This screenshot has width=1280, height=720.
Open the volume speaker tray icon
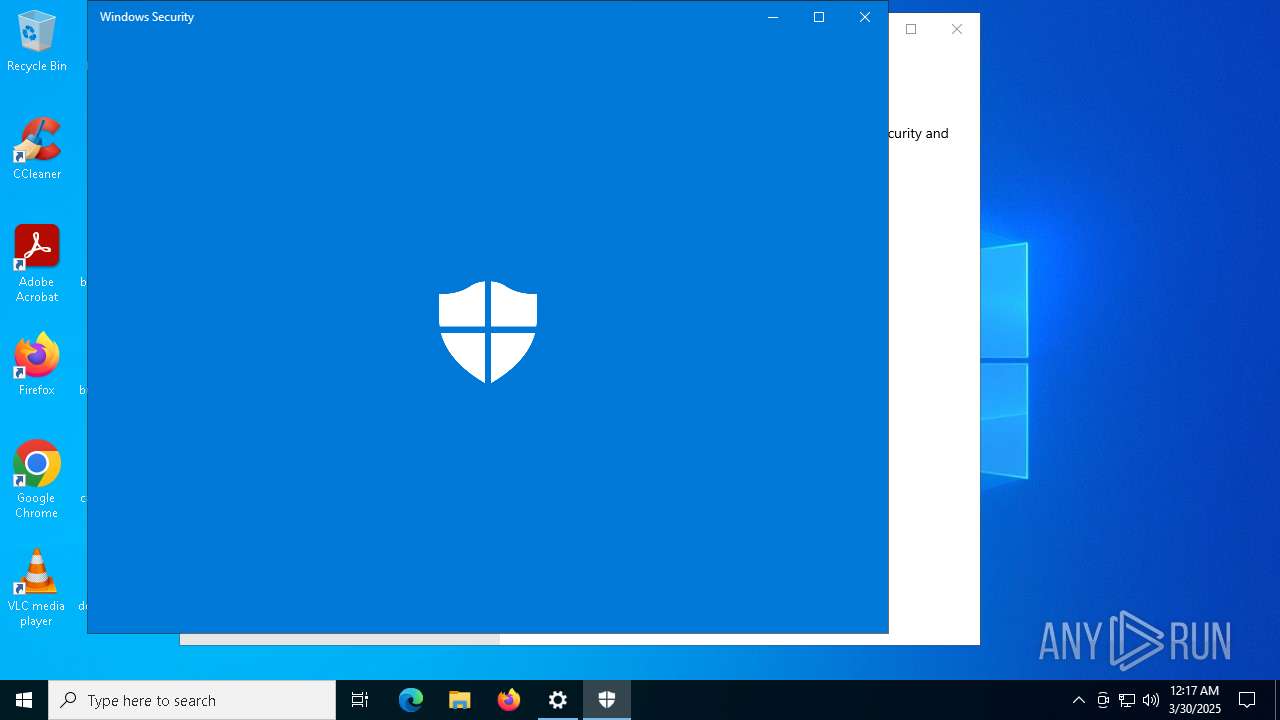click(x=1151, y=700)
